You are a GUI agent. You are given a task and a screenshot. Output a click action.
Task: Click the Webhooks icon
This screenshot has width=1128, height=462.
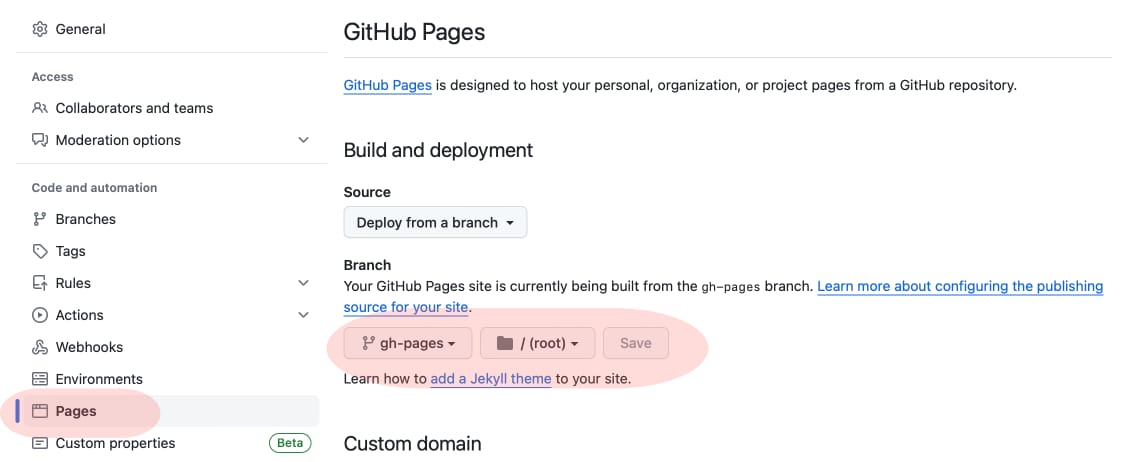40,347
